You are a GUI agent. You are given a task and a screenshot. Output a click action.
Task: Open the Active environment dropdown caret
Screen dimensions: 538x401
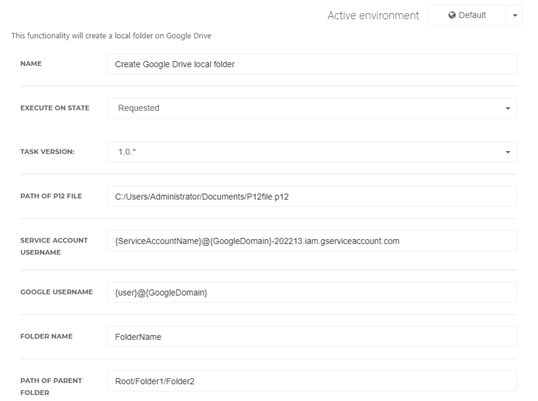pyautogui.click(x=514, y=15)
